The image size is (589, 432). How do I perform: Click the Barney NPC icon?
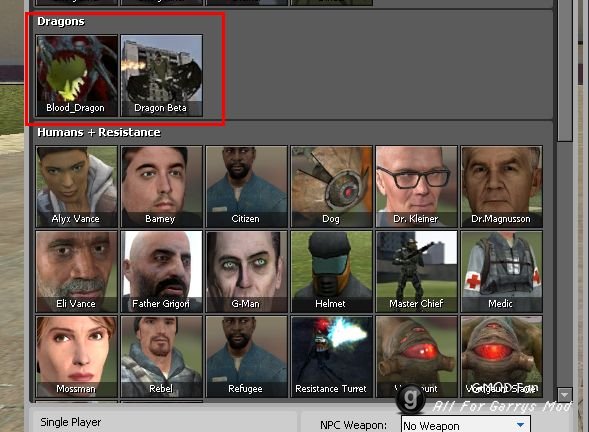[162, 187]
